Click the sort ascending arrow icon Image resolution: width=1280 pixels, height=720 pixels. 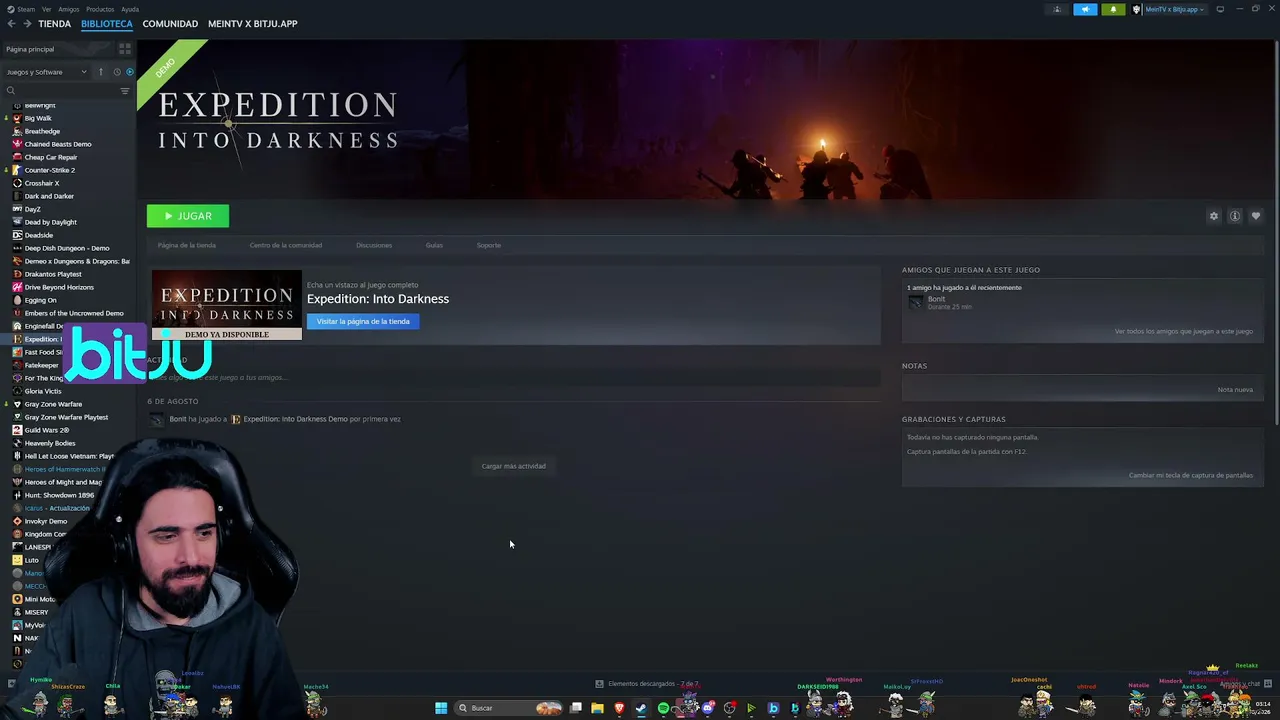101,72
